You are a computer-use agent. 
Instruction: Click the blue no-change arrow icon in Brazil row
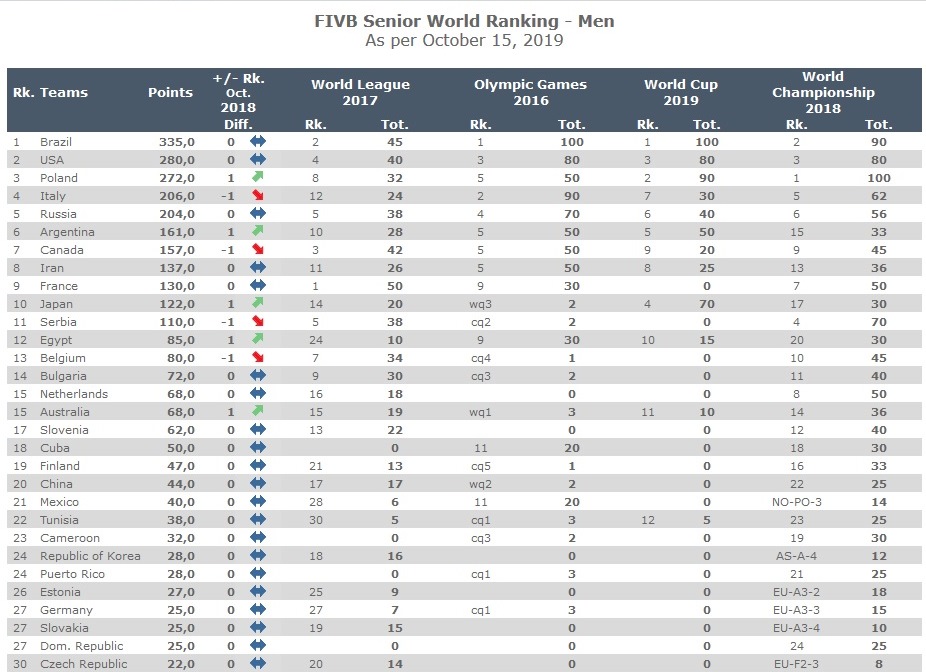click(x=258, y=141)
